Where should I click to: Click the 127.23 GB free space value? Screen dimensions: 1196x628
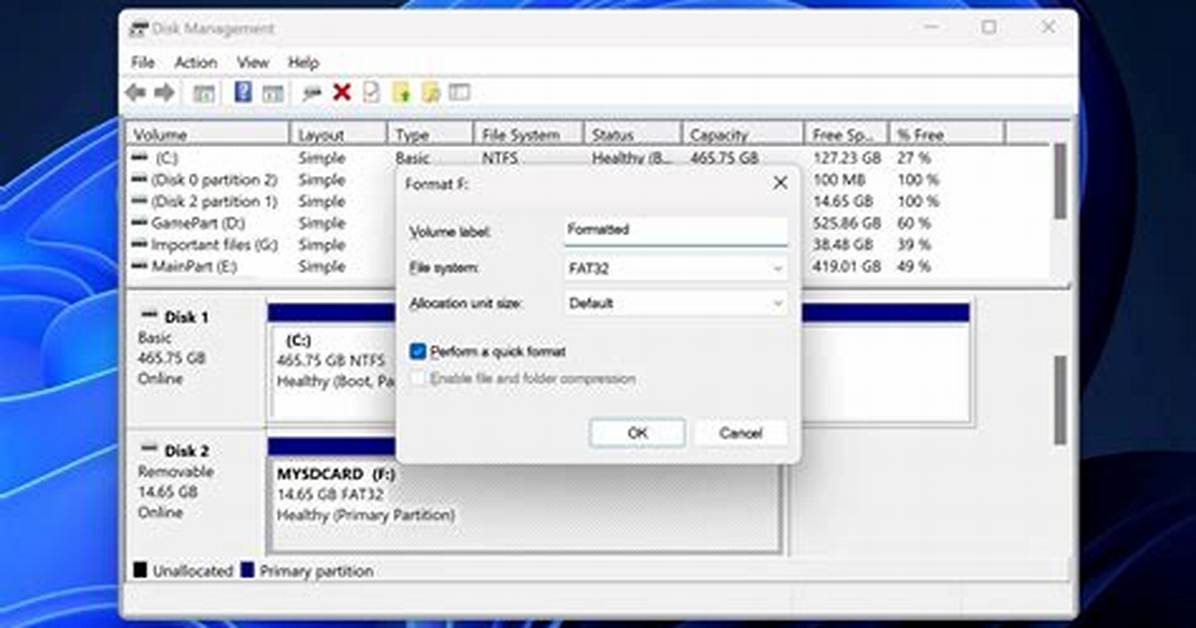(x=847, y=158)
